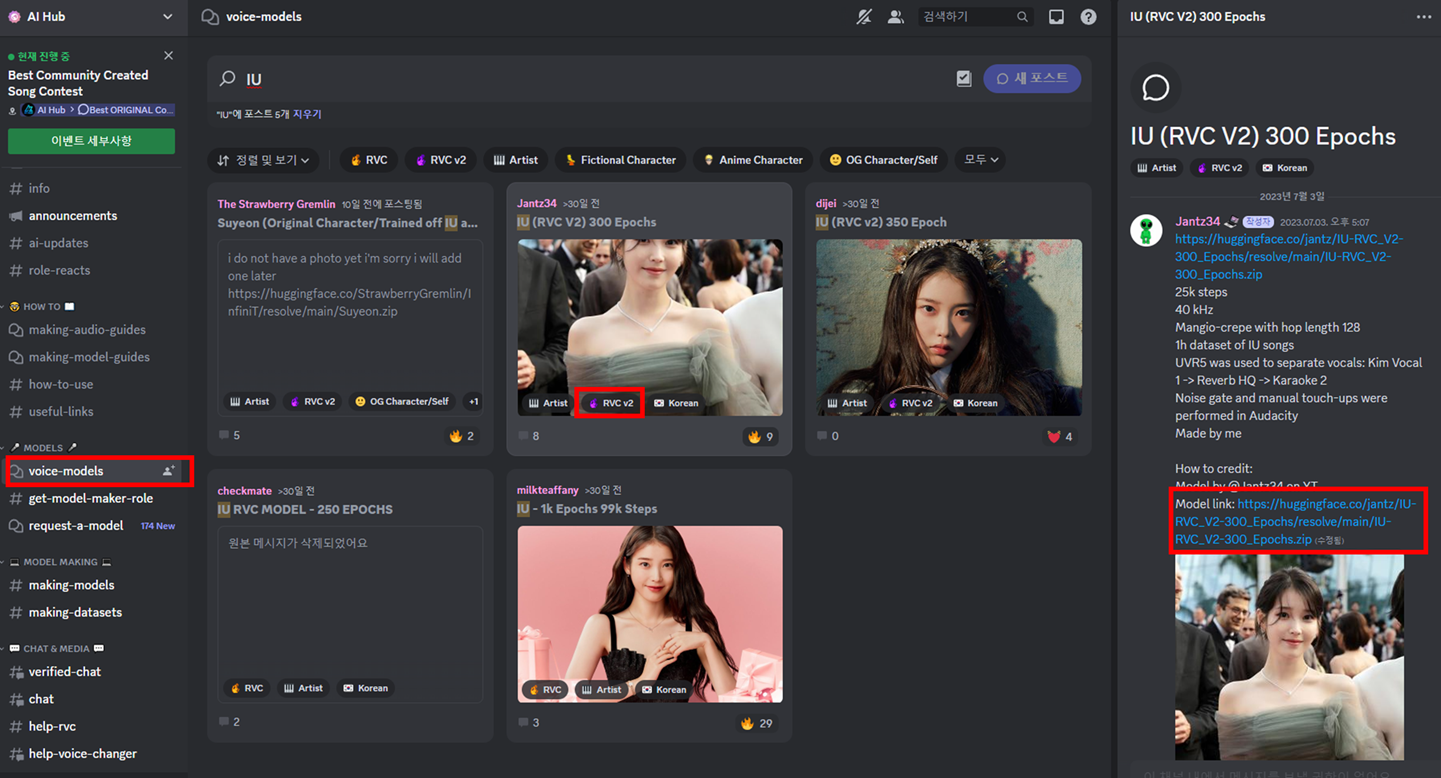Click the thumbnail of the 350 Epoch post
1441x778 pixels.
point(949,327)
